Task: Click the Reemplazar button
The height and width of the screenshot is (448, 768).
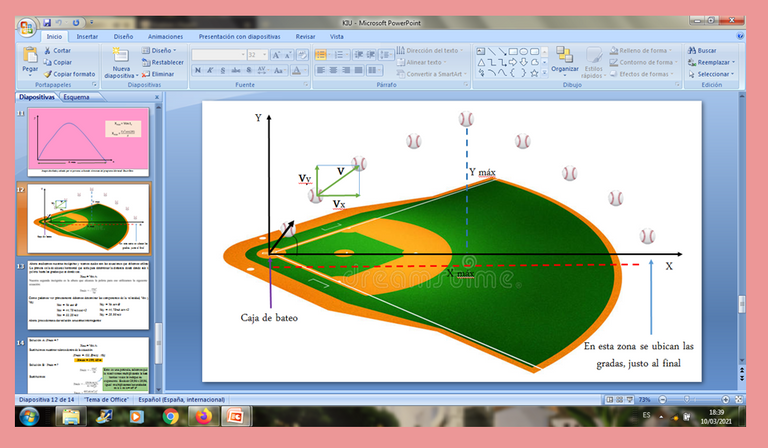Action: (714, 62)
